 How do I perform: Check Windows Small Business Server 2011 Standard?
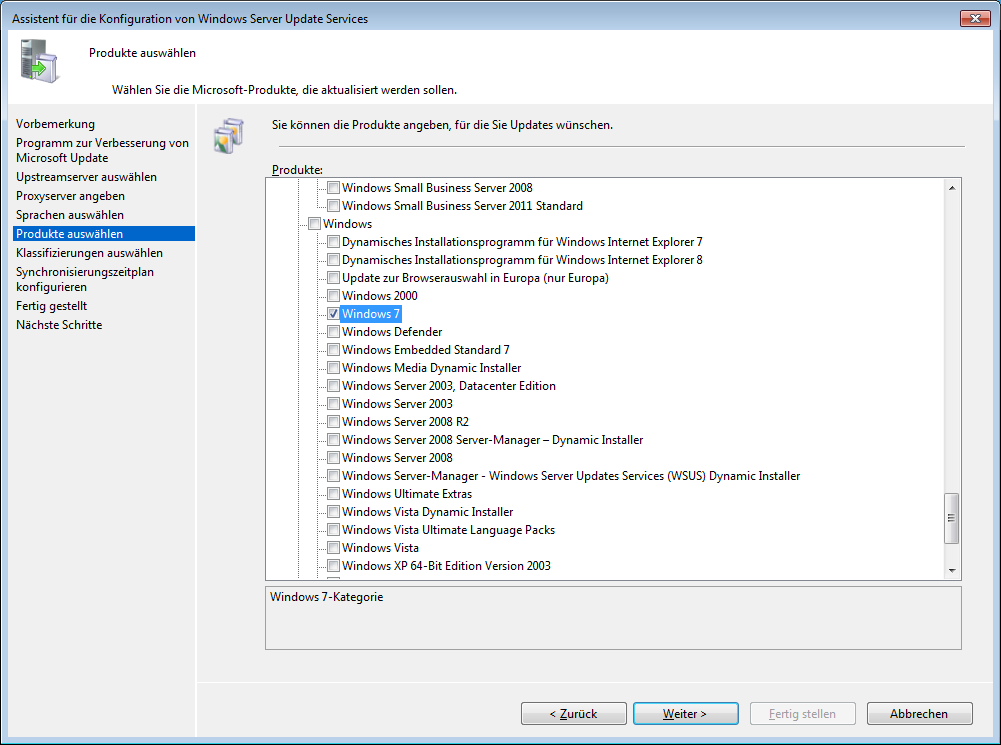click(333, 206)
